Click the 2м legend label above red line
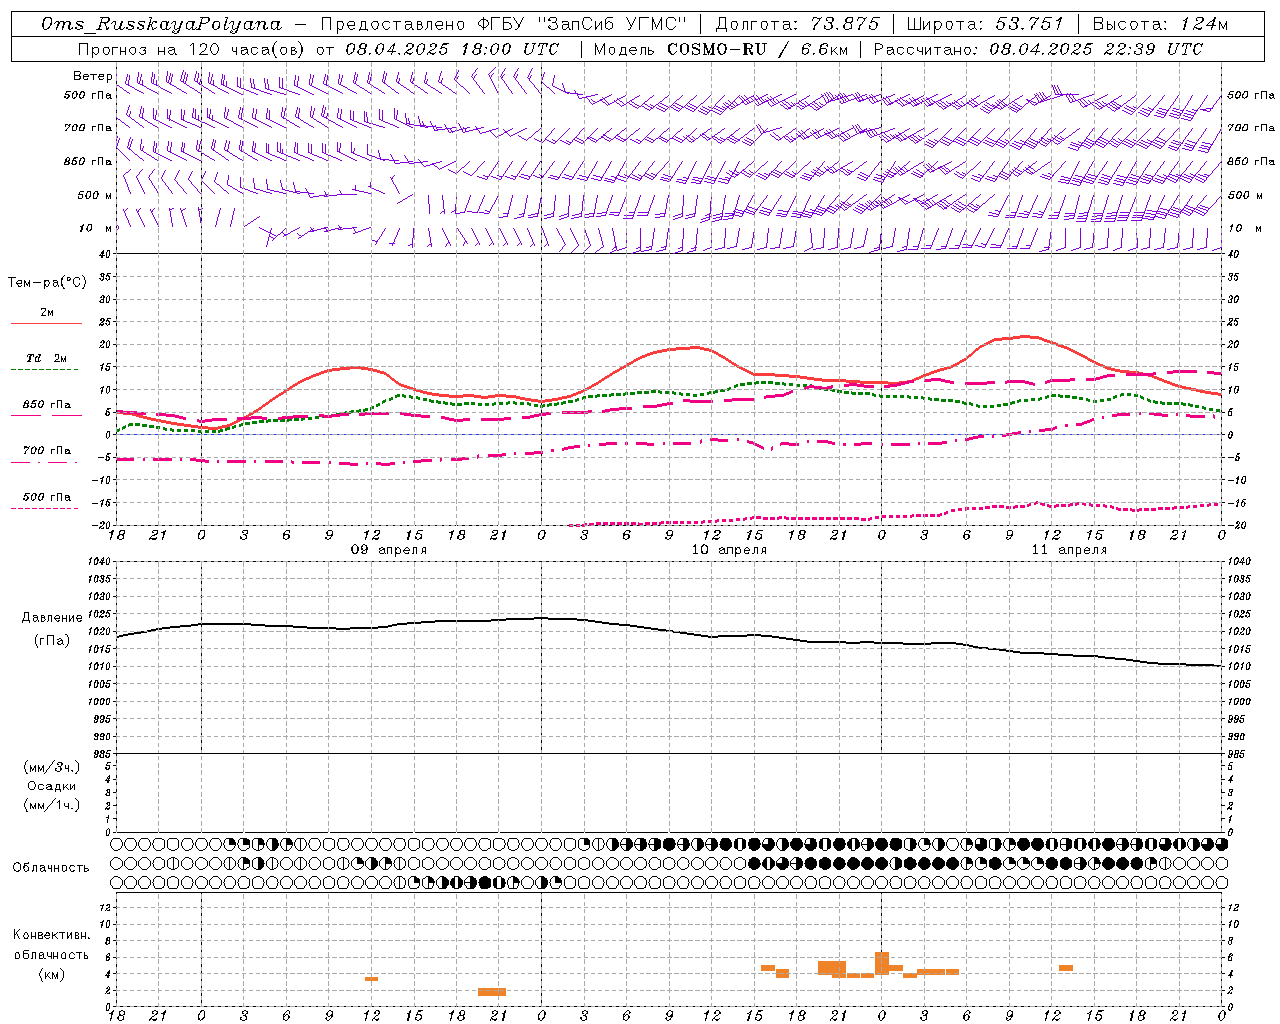Image resolution: width=1280 pixels, height=1024 pixels. pos(47,312)
